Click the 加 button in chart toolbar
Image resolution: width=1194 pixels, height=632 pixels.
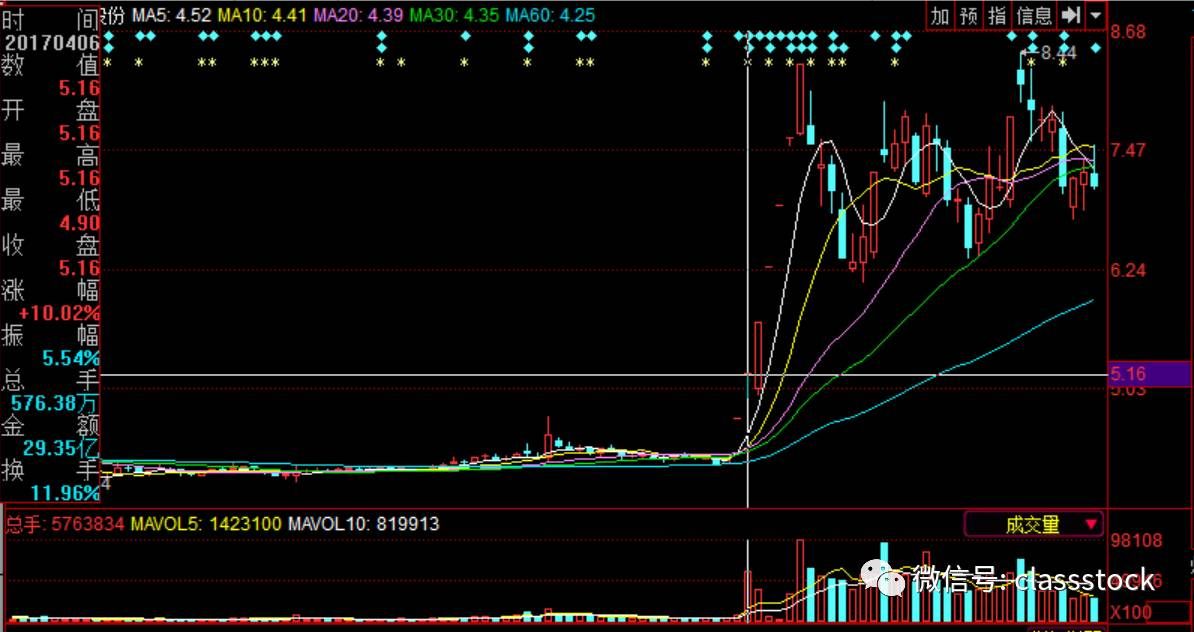[940, 15]
